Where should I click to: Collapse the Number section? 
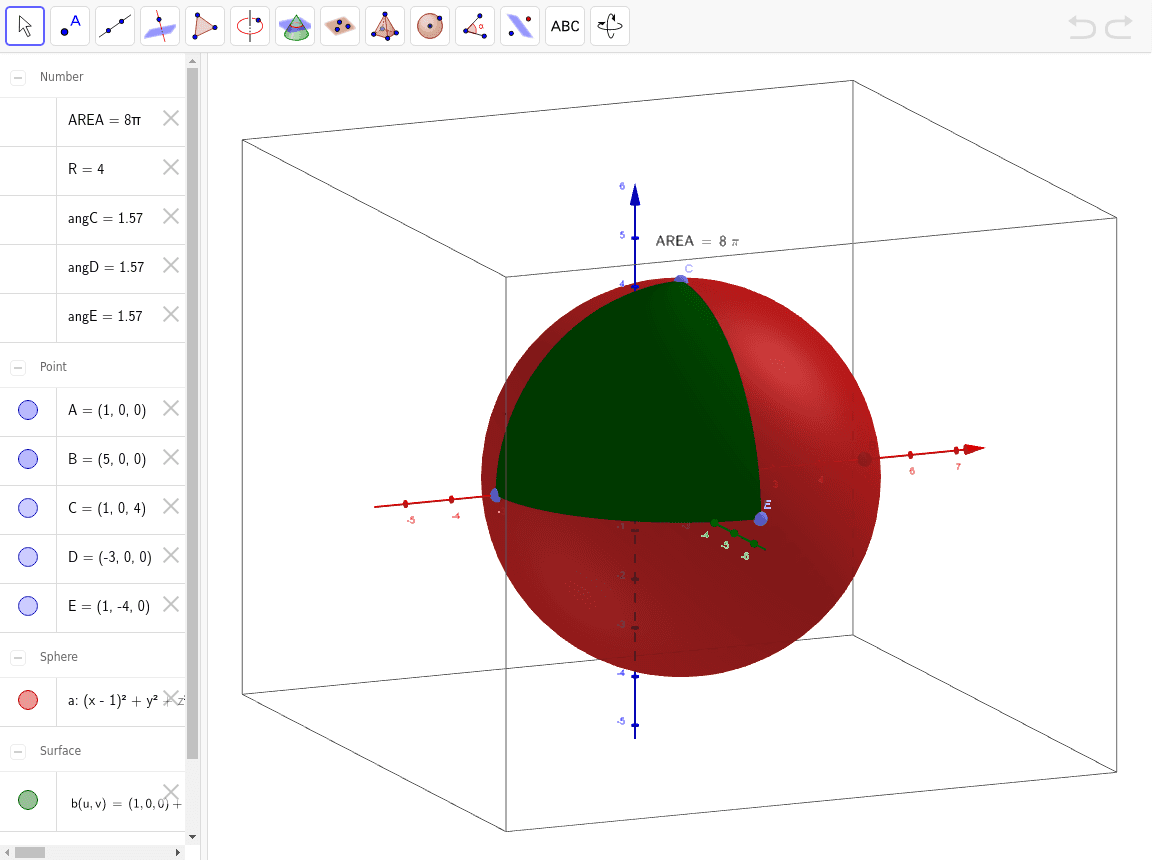click(x=16, y=76)
